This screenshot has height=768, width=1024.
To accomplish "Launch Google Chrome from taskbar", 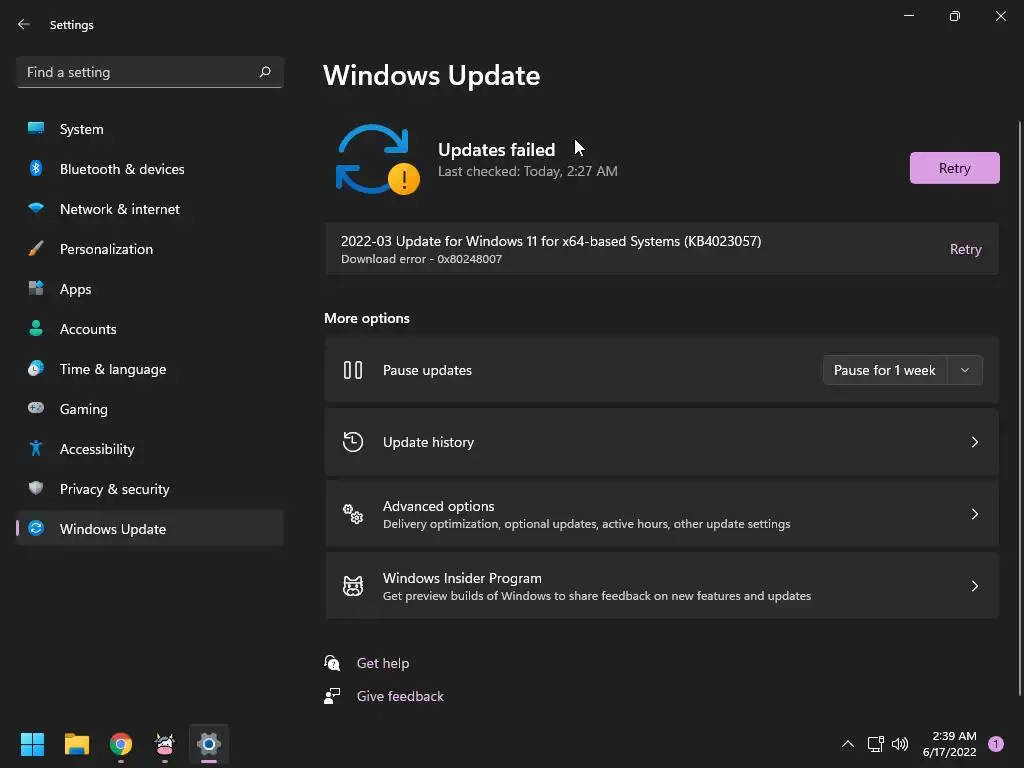I will [121, 744].
